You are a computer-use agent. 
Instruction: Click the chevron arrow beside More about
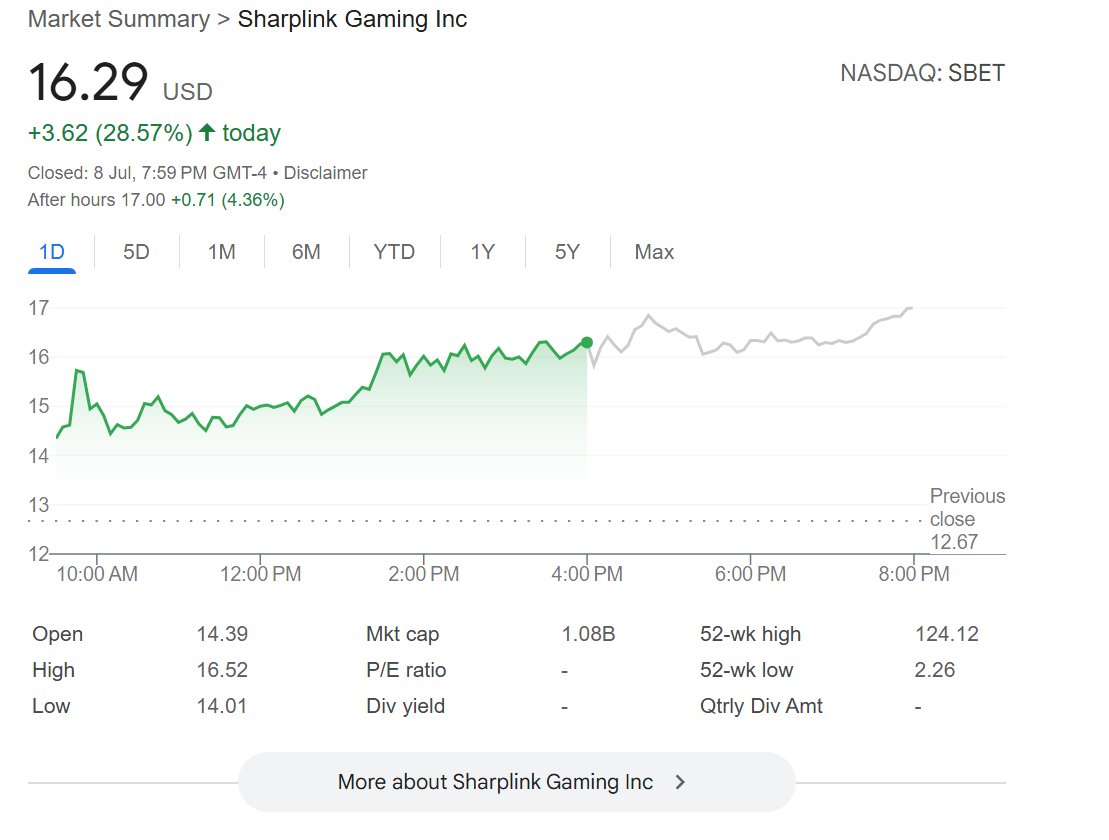680,782
